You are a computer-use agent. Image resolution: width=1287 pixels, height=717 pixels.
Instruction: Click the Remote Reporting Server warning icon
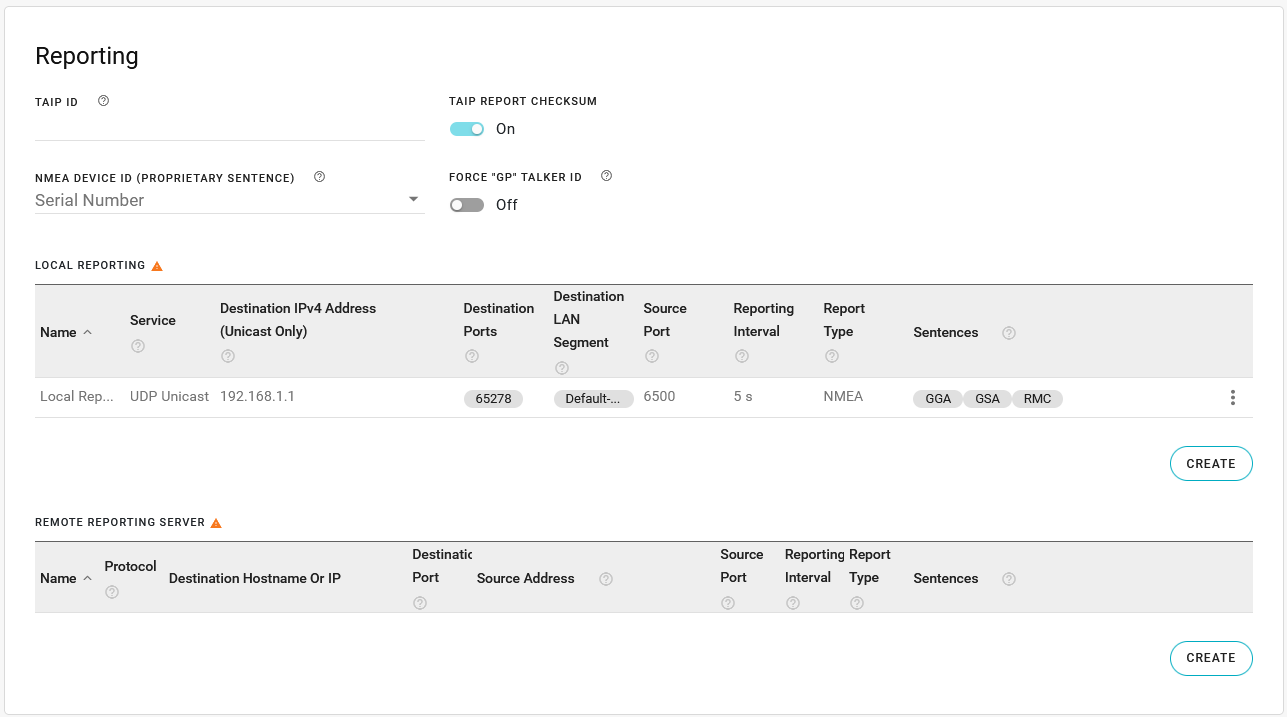point(216,523)
